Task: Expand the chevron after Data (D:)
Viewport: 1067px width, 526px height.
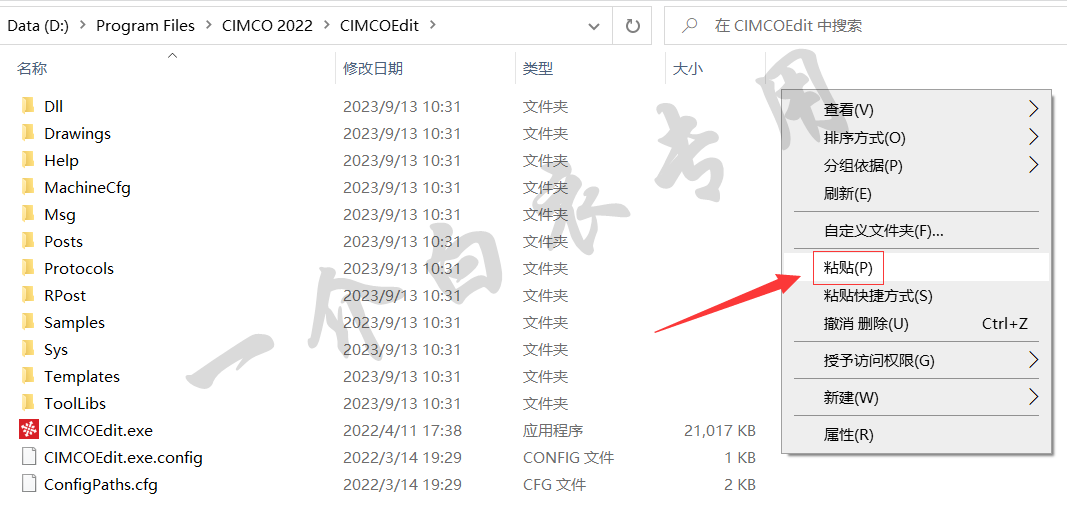Action: pos(83,26)
